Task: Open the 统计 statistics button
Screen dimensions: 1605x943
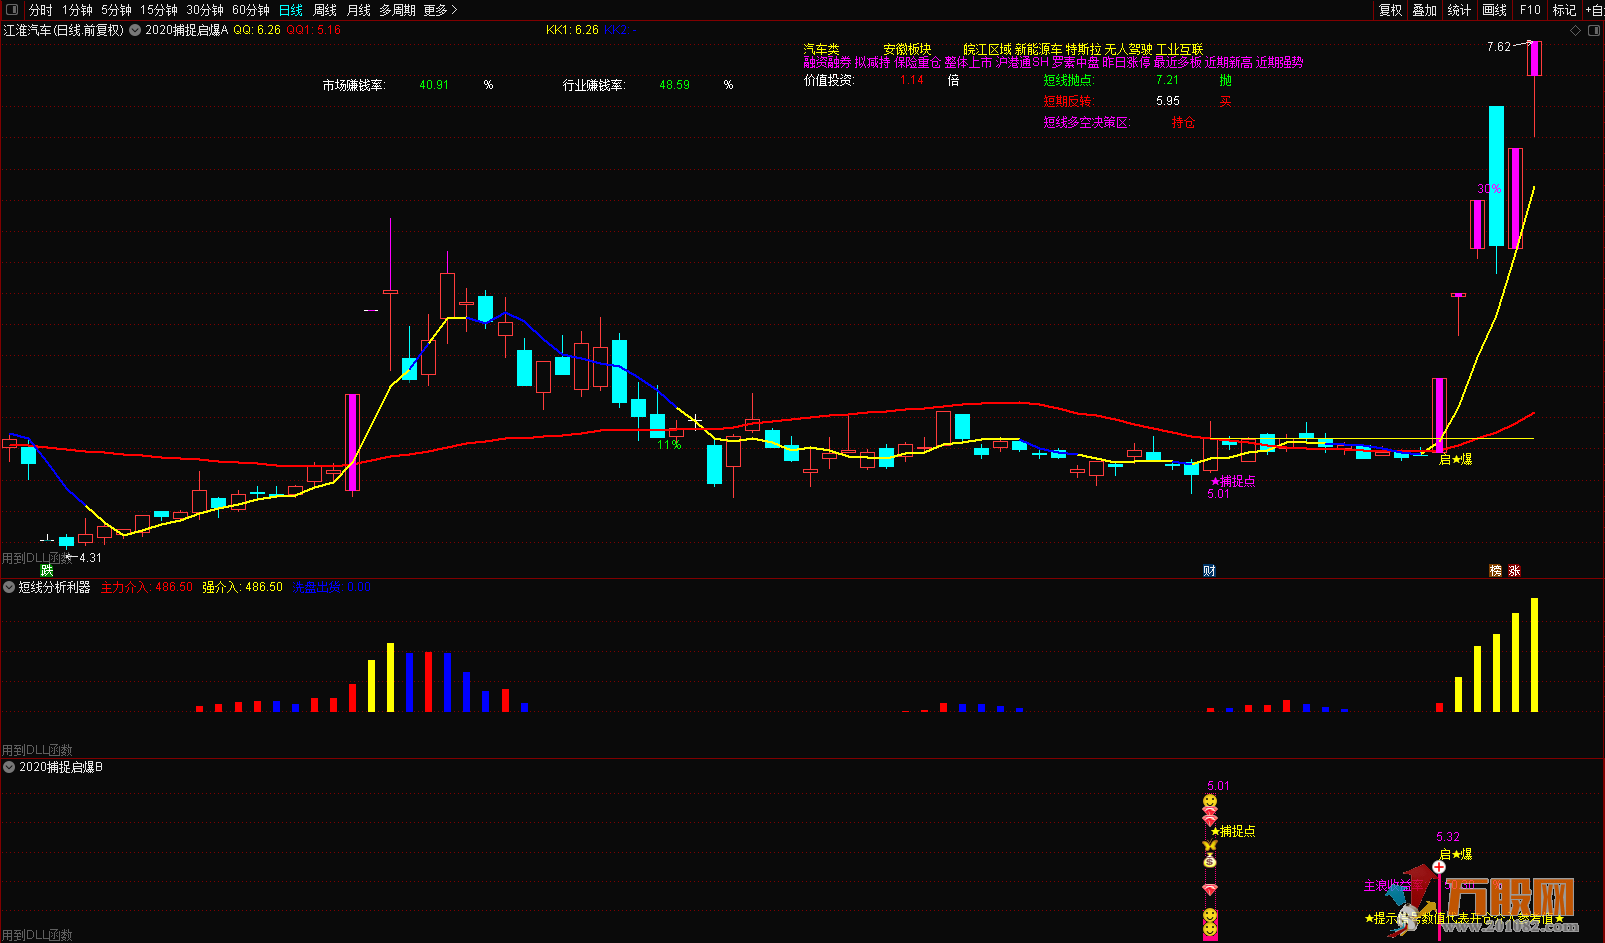Action: 1460,10
